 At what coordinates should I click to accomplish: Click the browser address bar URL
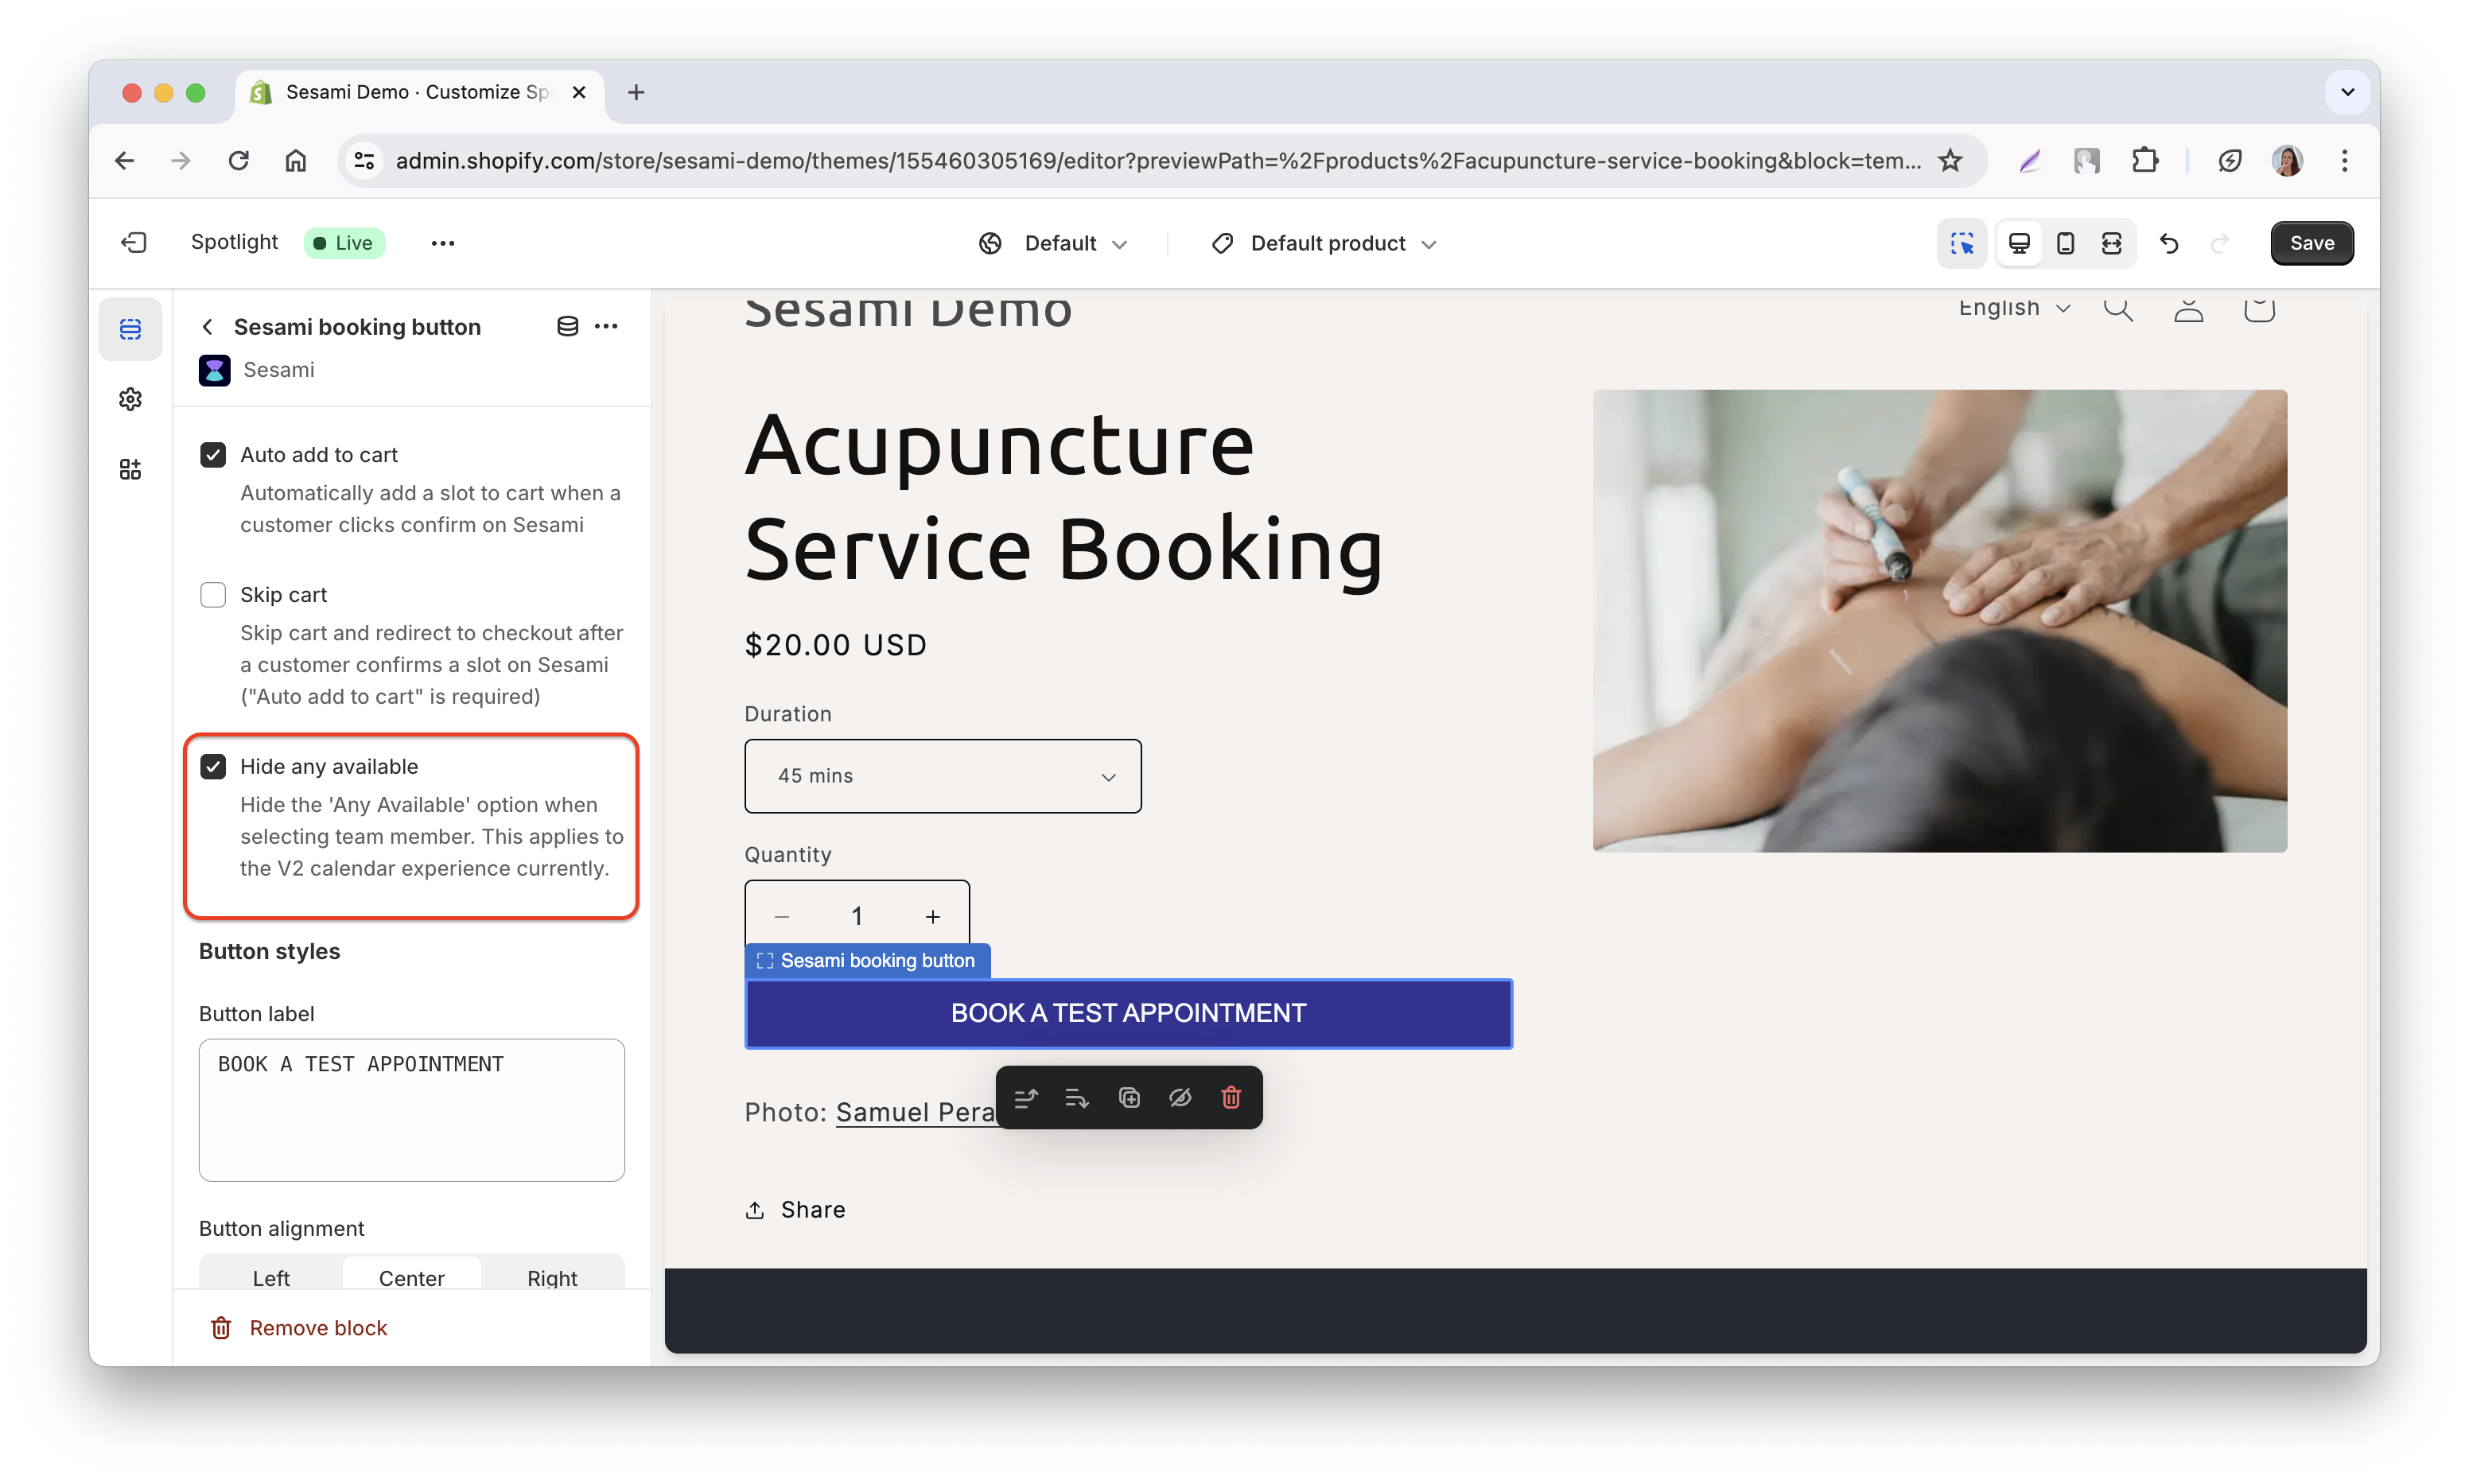coord(1157,160)
